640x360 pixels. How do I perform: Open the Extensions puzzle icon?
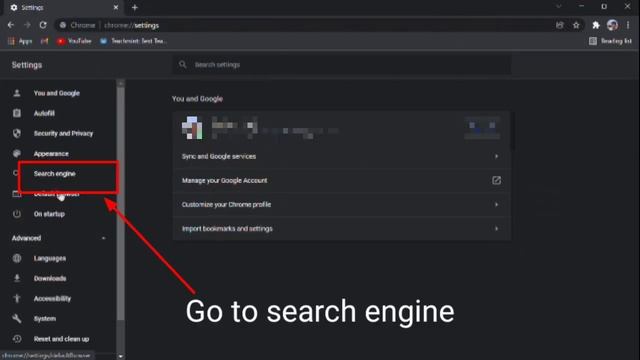coord(596,25)
